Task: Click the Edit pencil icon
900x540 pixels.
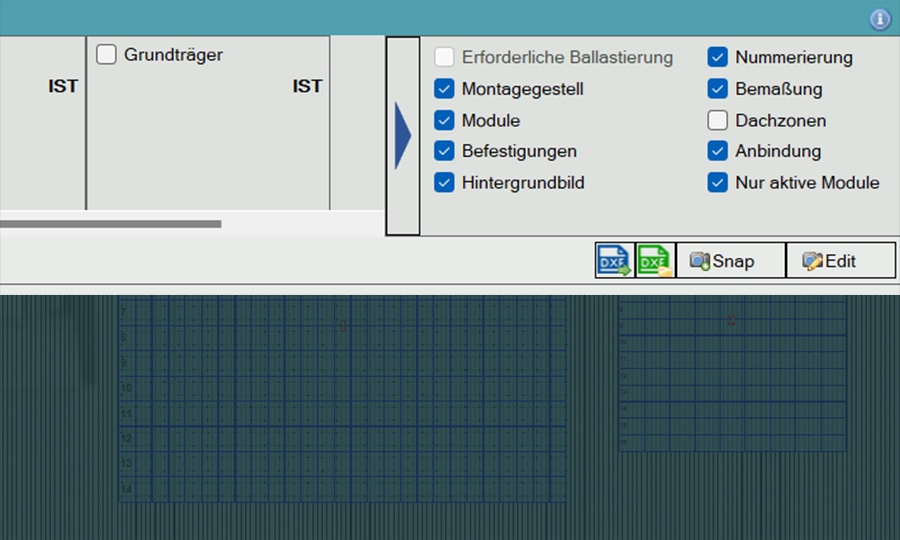Action: coord(812,261)
